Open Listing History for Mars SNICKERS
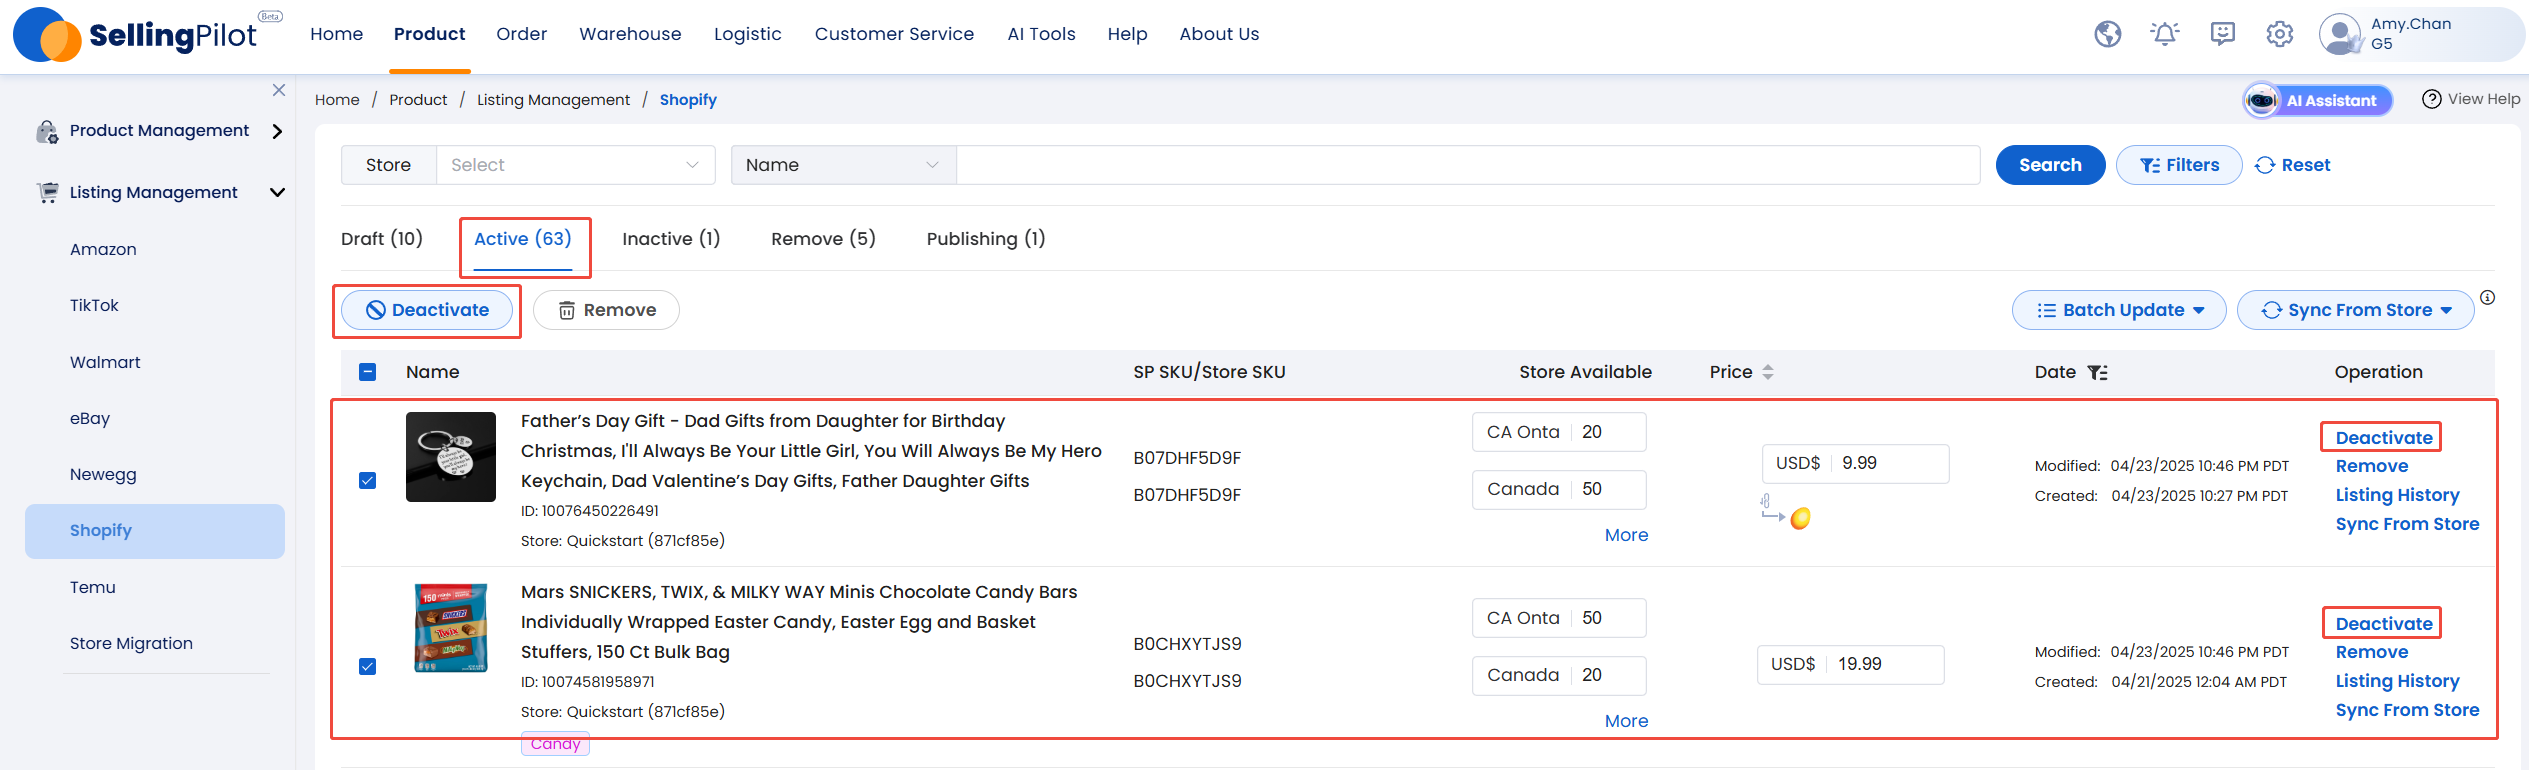The height and width of the screenshot is (770, 2529). pyautogui.click(x=2397, y=681)
